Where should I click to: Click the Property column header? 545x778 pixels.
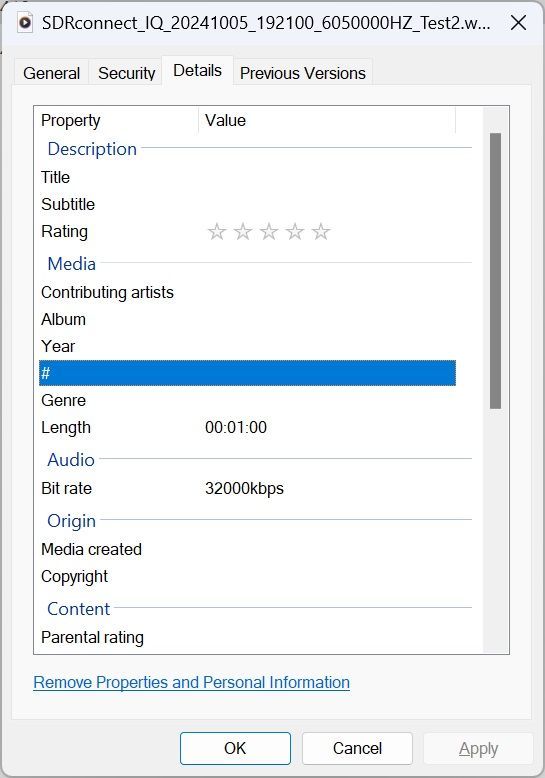(117, 120)
